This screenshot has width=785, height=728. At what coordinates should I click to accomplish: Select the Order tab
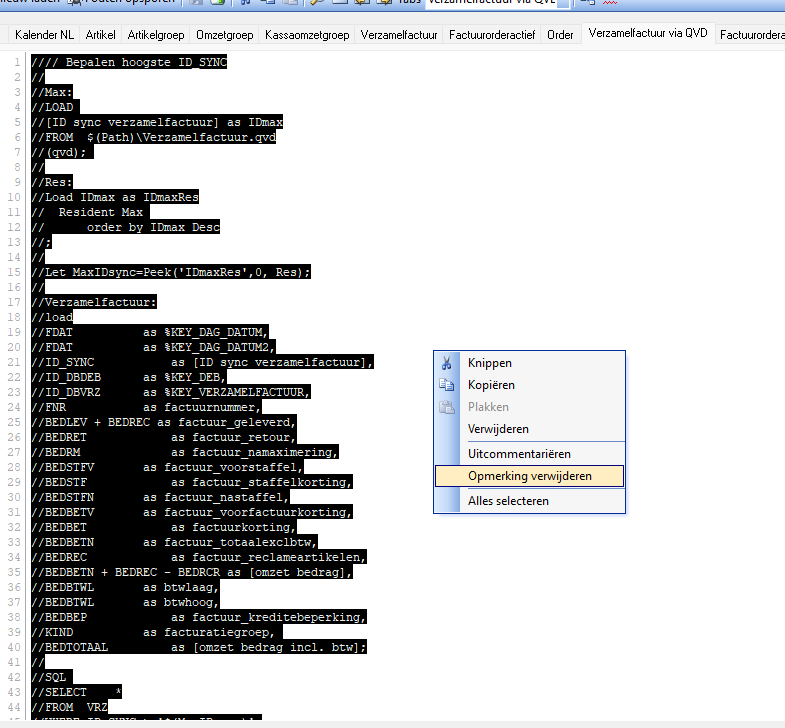tap(560, 35)
